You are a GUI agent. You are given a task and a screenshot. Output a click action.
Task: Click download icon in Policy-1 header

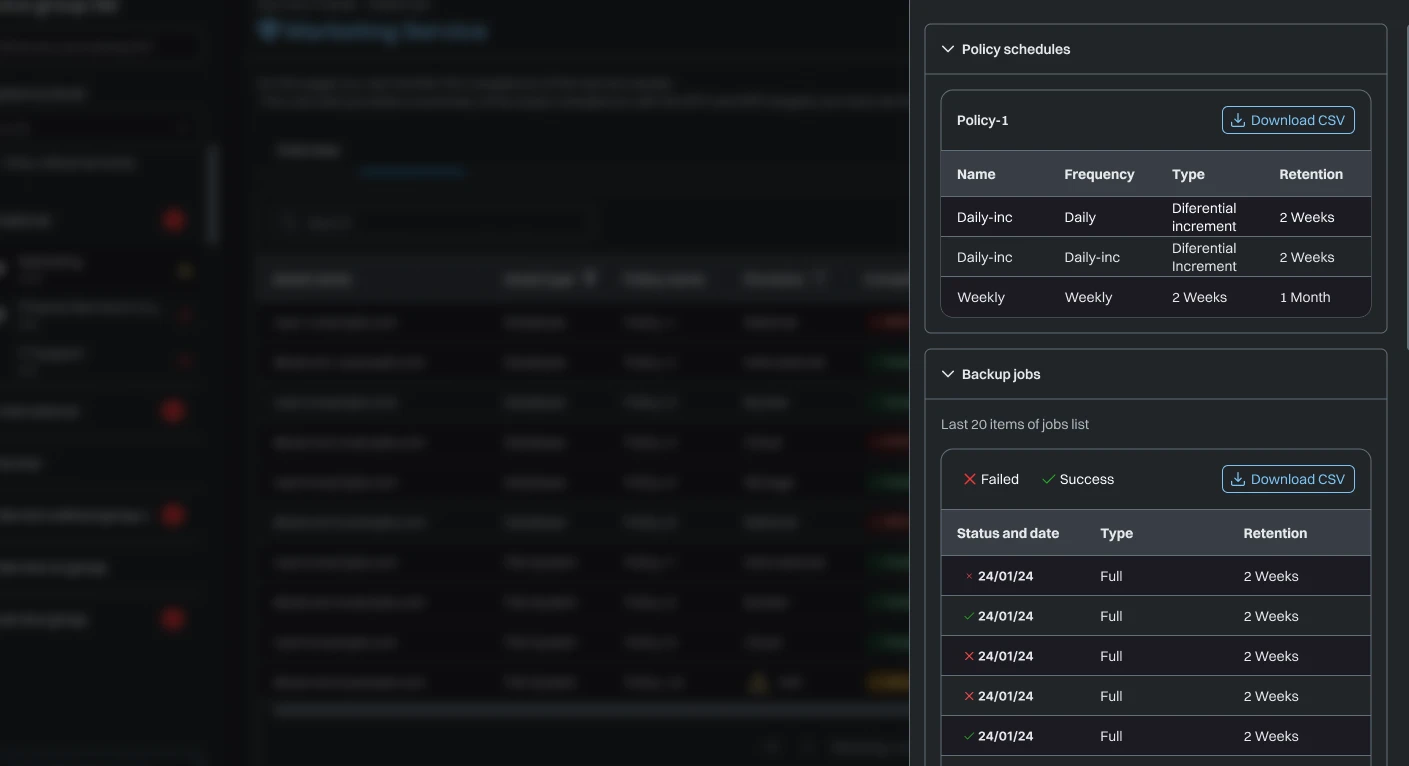tap(1237, 120)
